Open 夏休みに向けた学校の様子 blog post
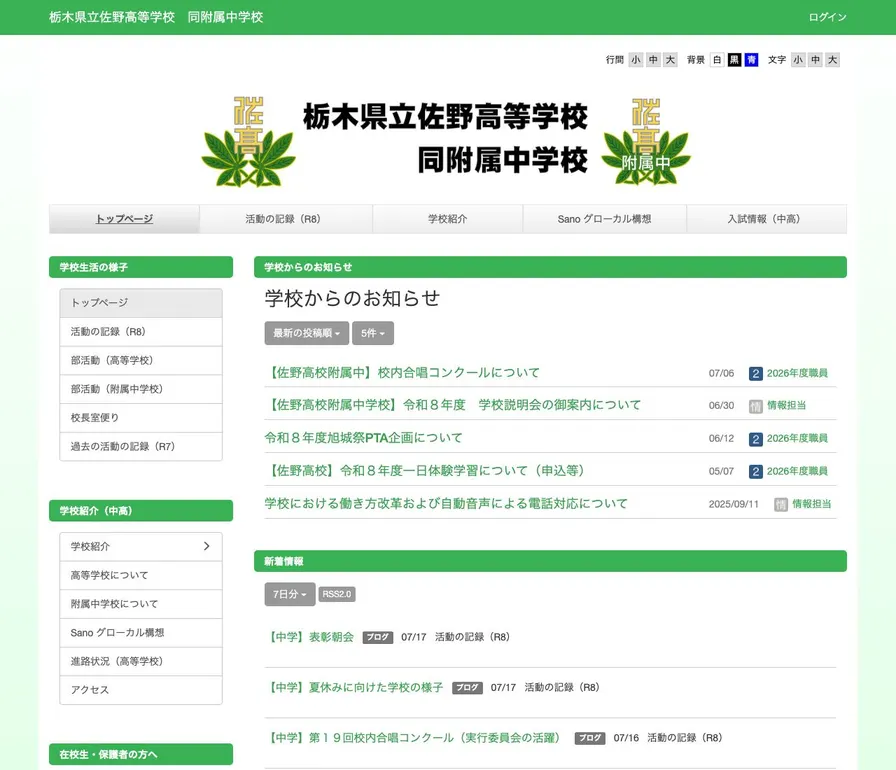896x770 pixels. point(356,687)
